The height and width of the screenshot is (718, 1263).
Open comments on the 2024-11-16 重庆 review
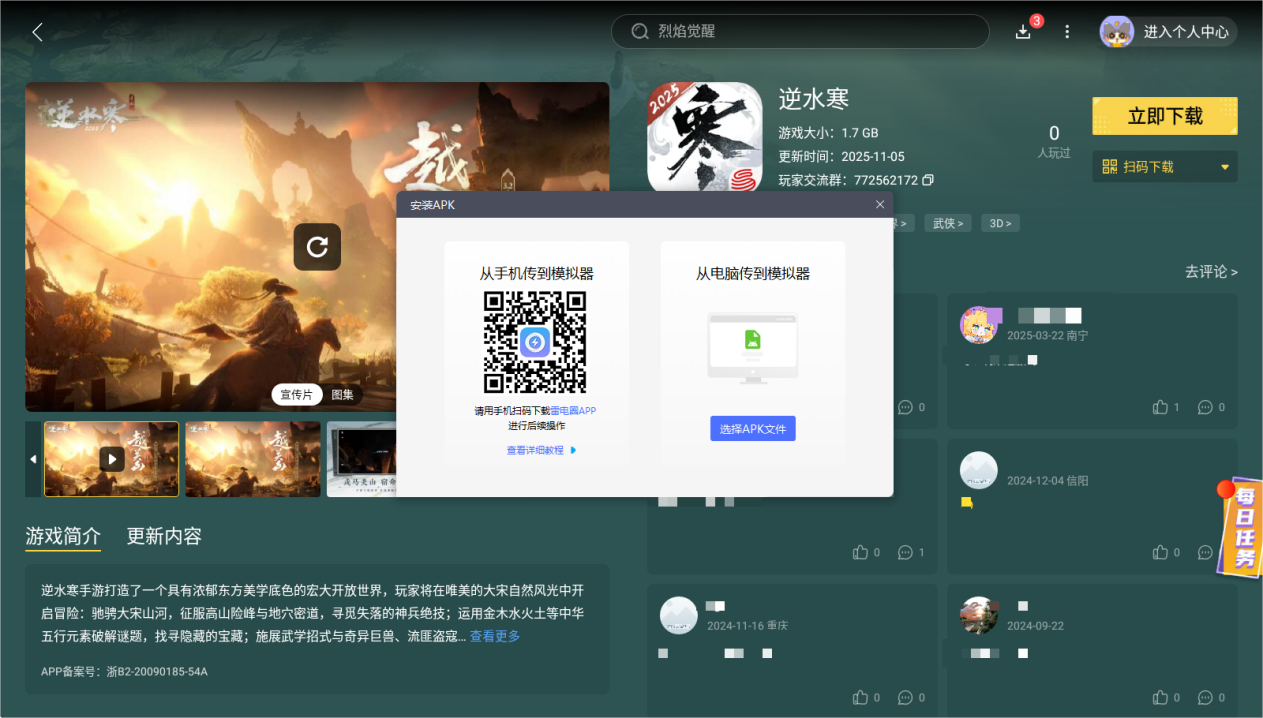905,697
